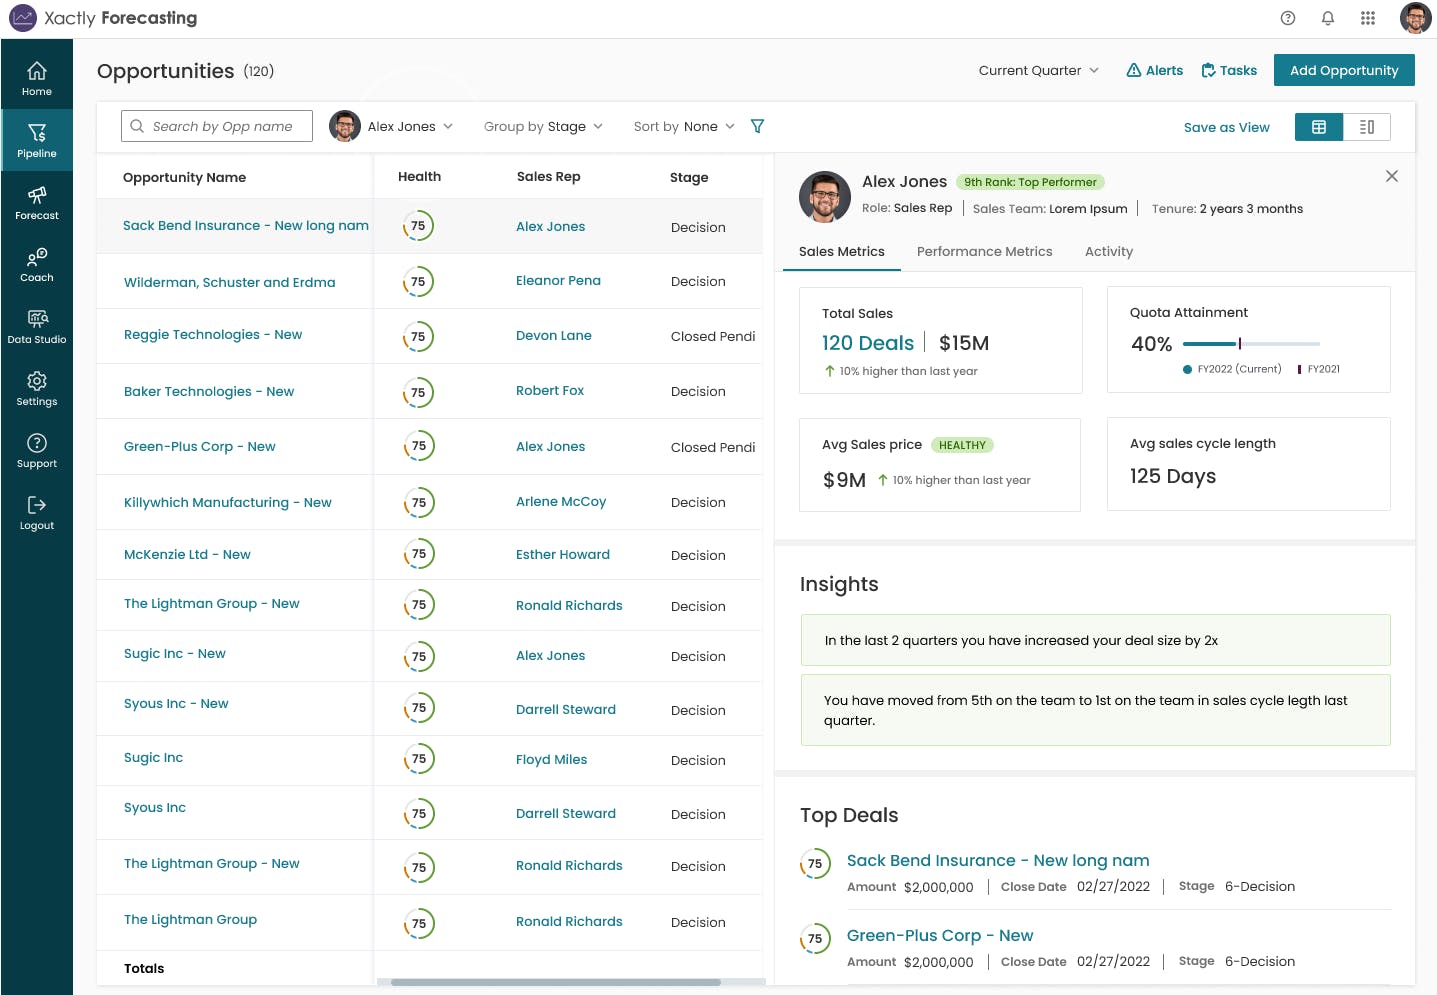Open sales rep Arlene McCoy
The height and width of the screenshot is (995, 1437).
click(561, 501)
